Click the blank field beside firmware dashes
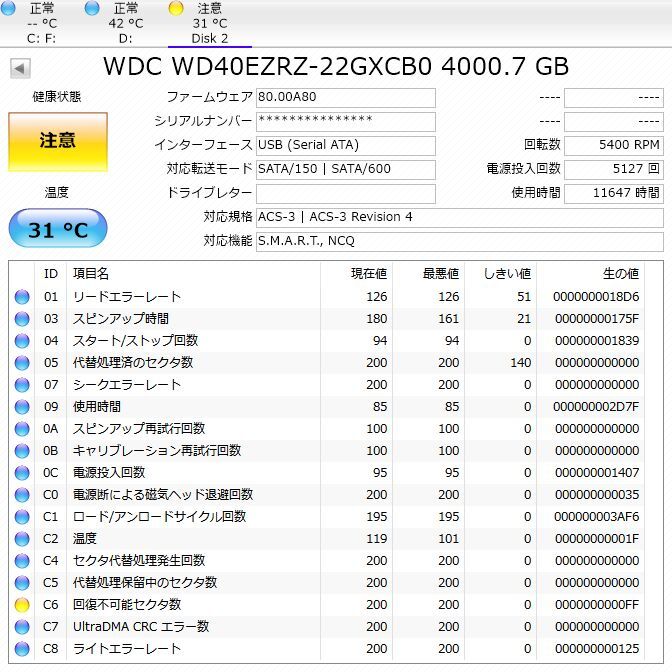Image resolution: width=672 pixels, height=672 pixels. 614,98
